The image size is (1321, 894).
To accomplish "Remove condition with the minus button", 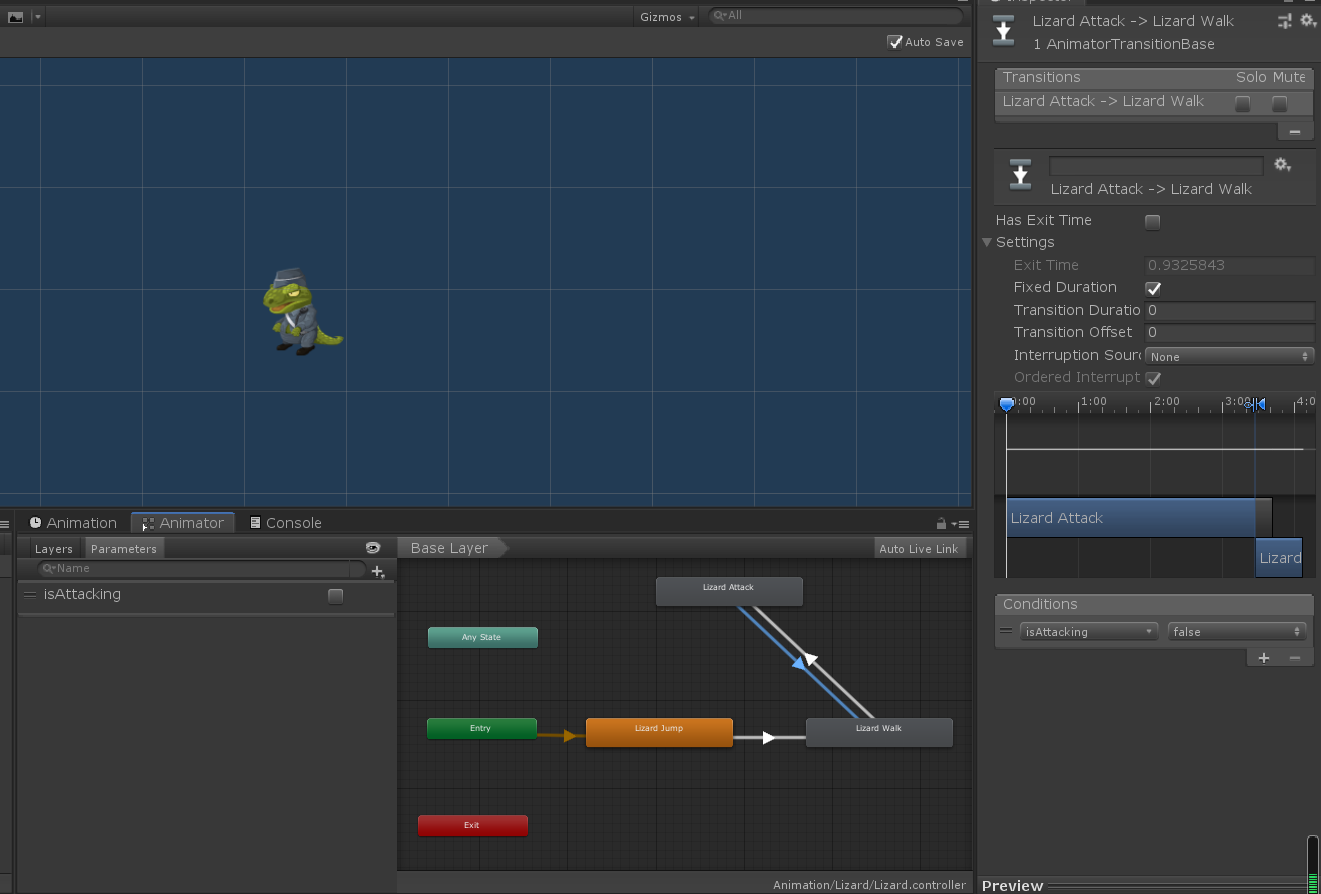I will (1295, 657).
